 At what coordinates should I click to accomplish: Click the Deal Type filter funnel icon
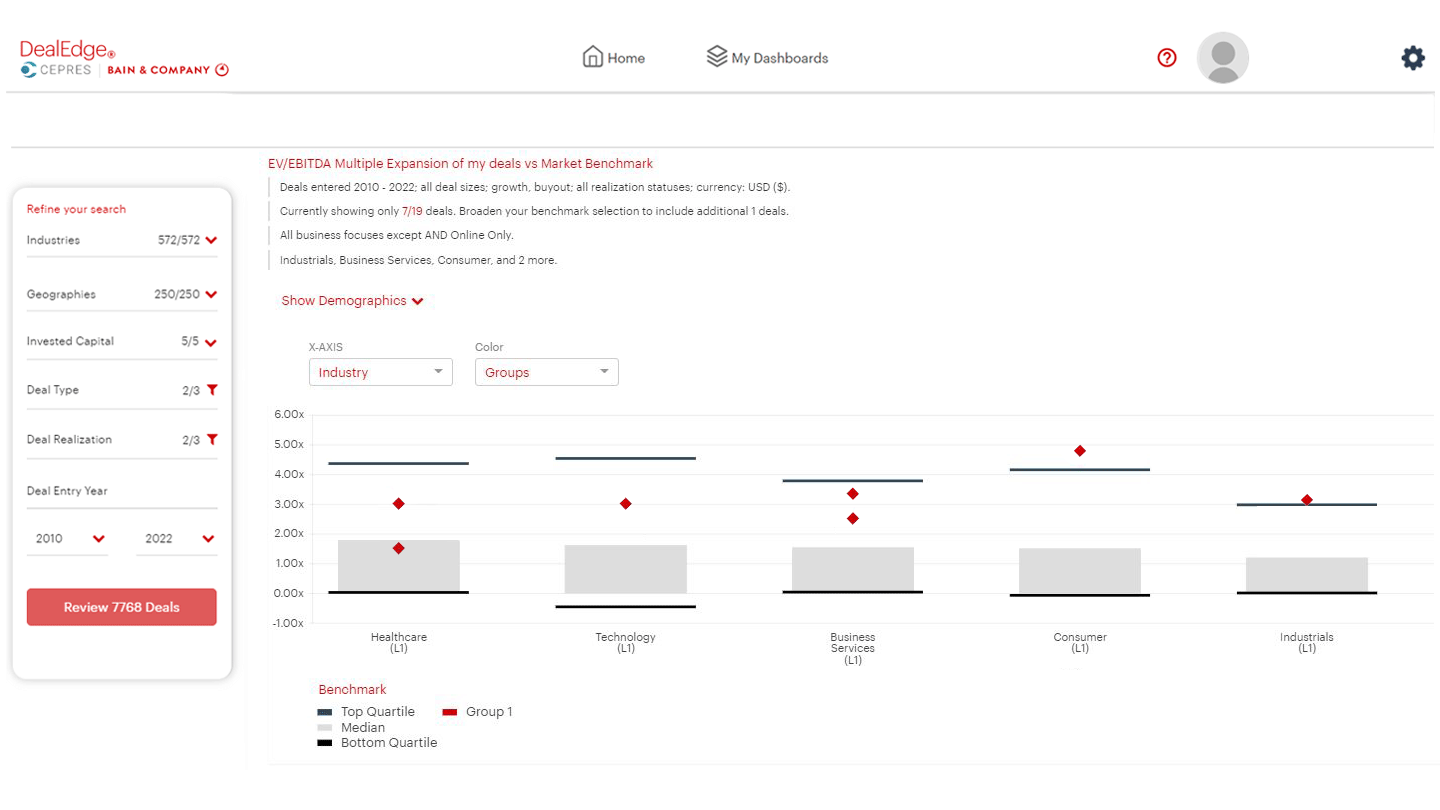211,387
